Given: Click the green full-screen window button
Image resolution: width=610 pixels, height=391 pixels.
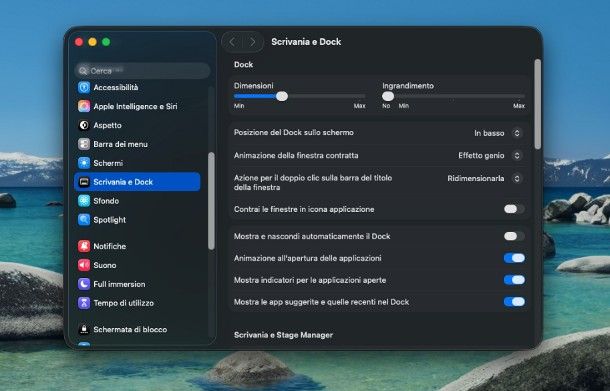Looking at the screenshot, I should [106, 42].
